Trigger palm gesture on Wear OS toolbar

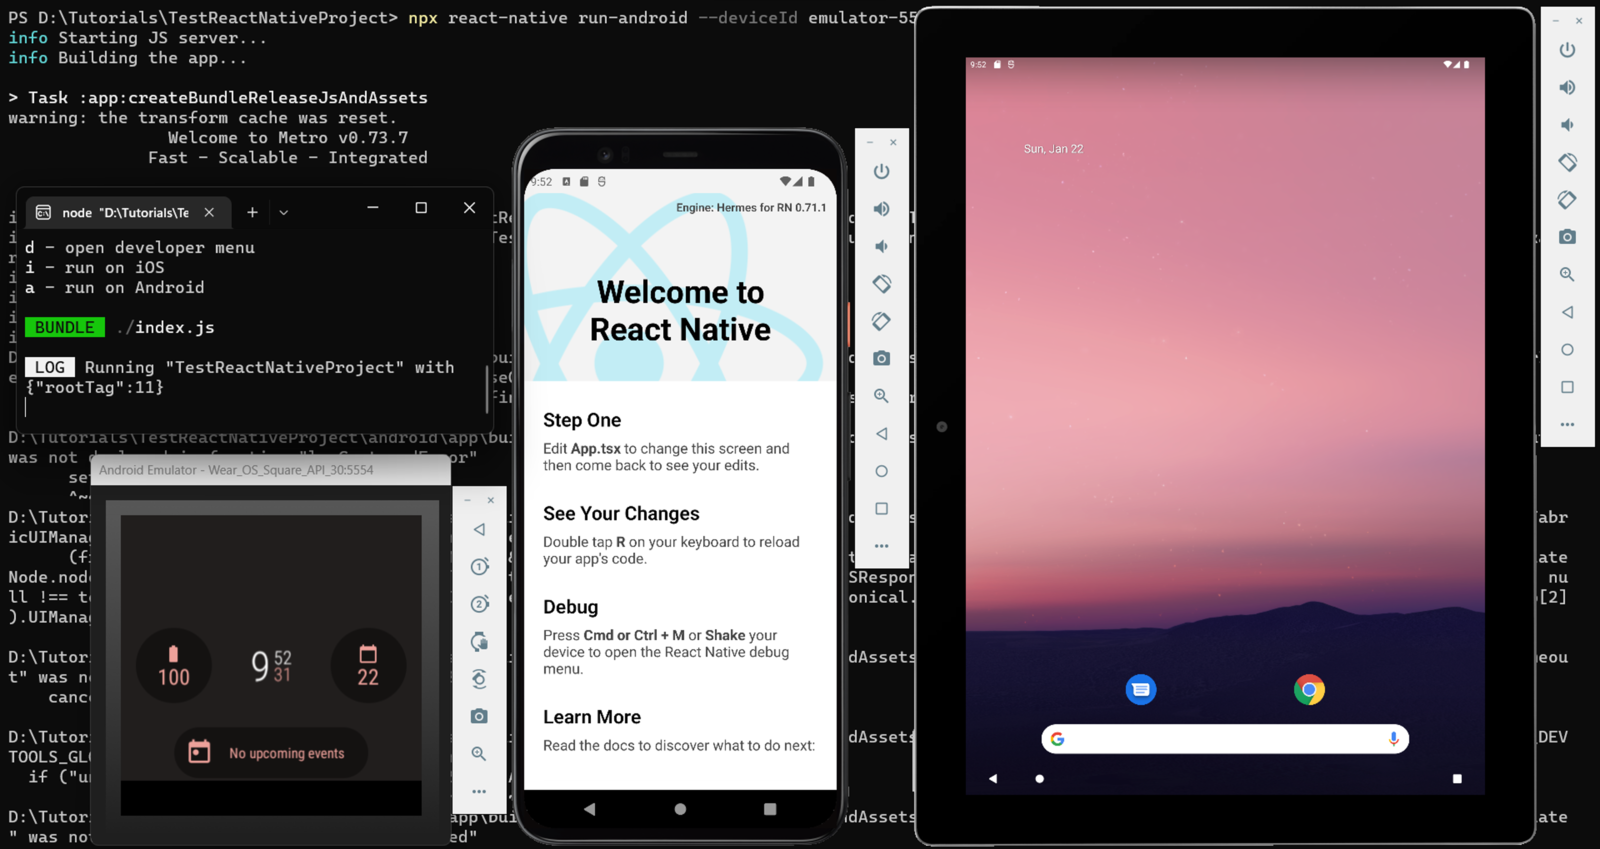click(x=479, y=641)
